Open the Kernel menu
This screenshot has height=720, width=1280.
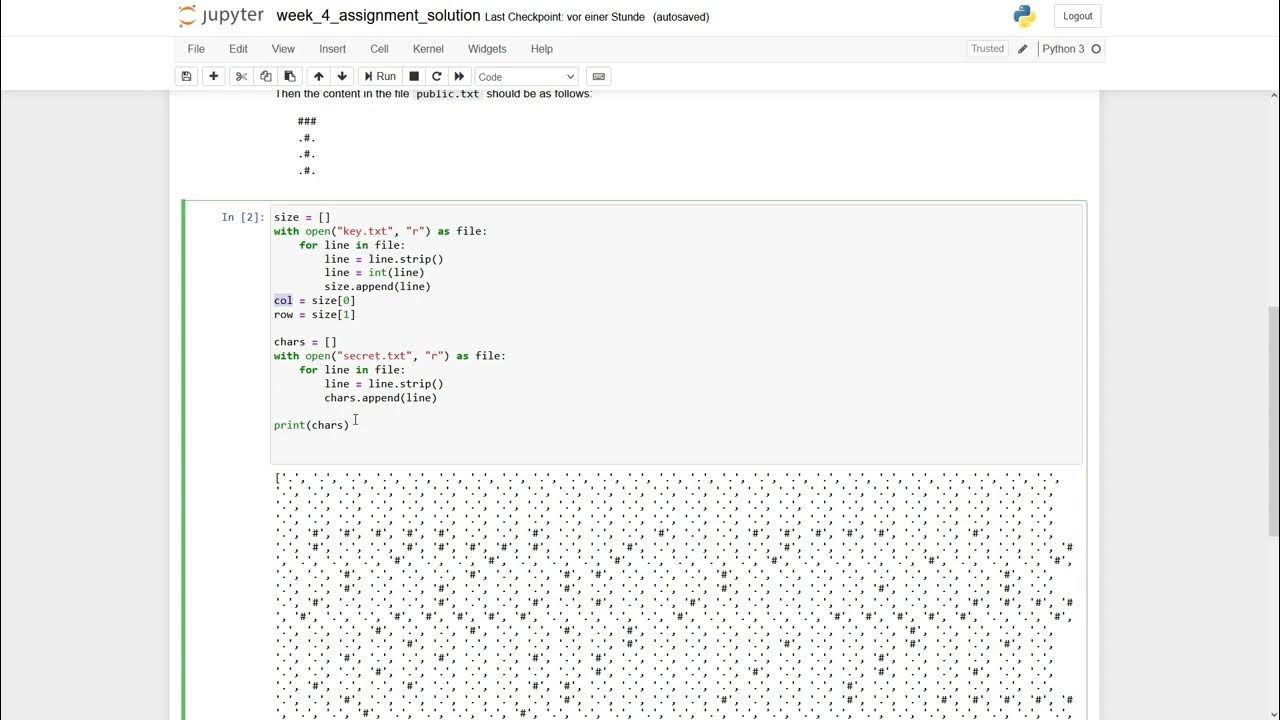coord(428,49)
